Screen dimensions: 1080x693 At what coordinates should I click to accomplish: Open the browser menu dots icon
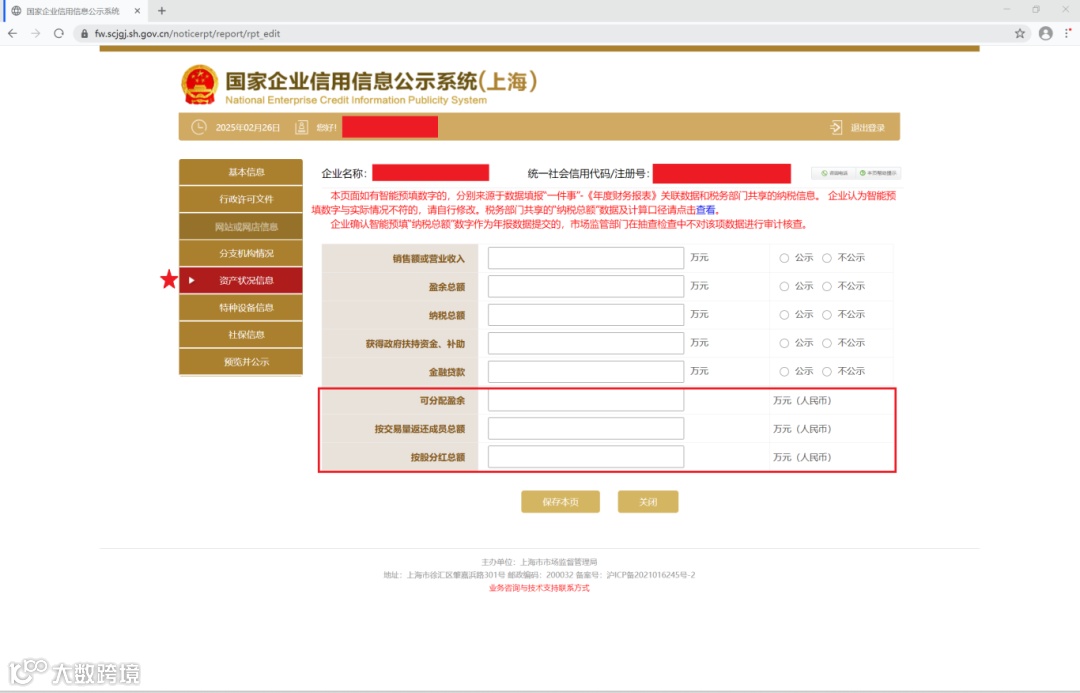pyautogui.click(x=1068, y=33)
